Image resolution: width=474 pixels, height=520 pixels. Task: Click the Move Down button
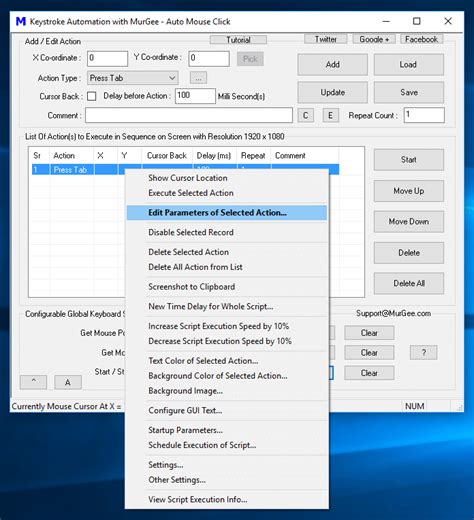(x=409, y=222)
